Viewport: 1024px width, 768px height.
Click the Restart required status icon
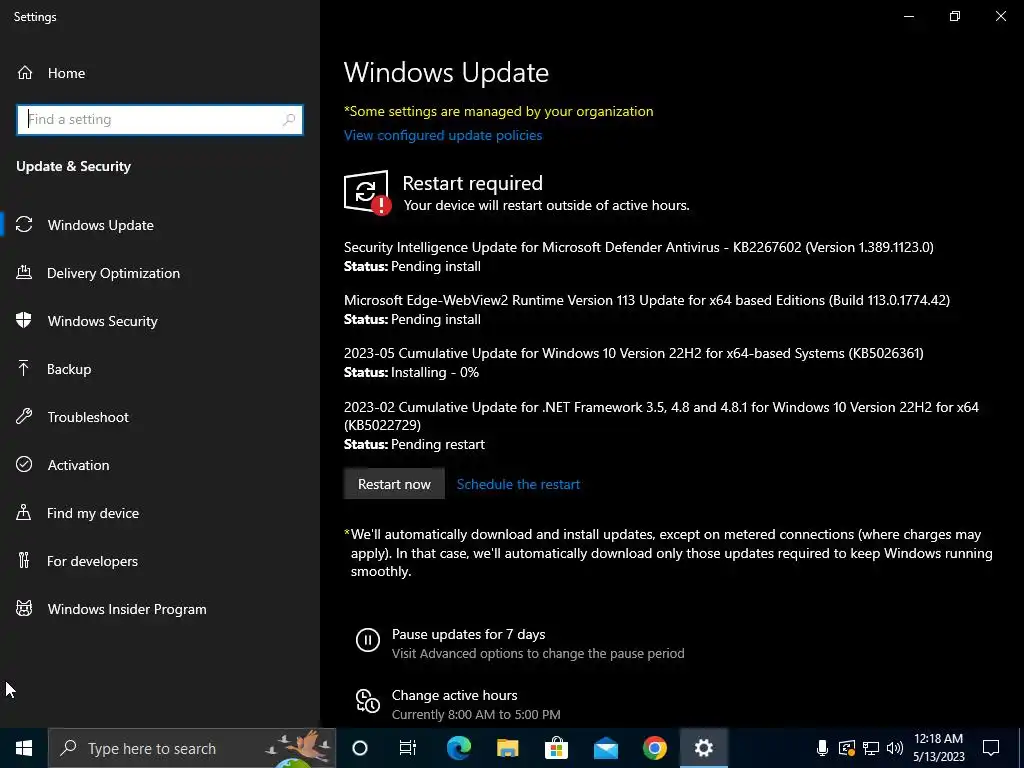(367, 193)
